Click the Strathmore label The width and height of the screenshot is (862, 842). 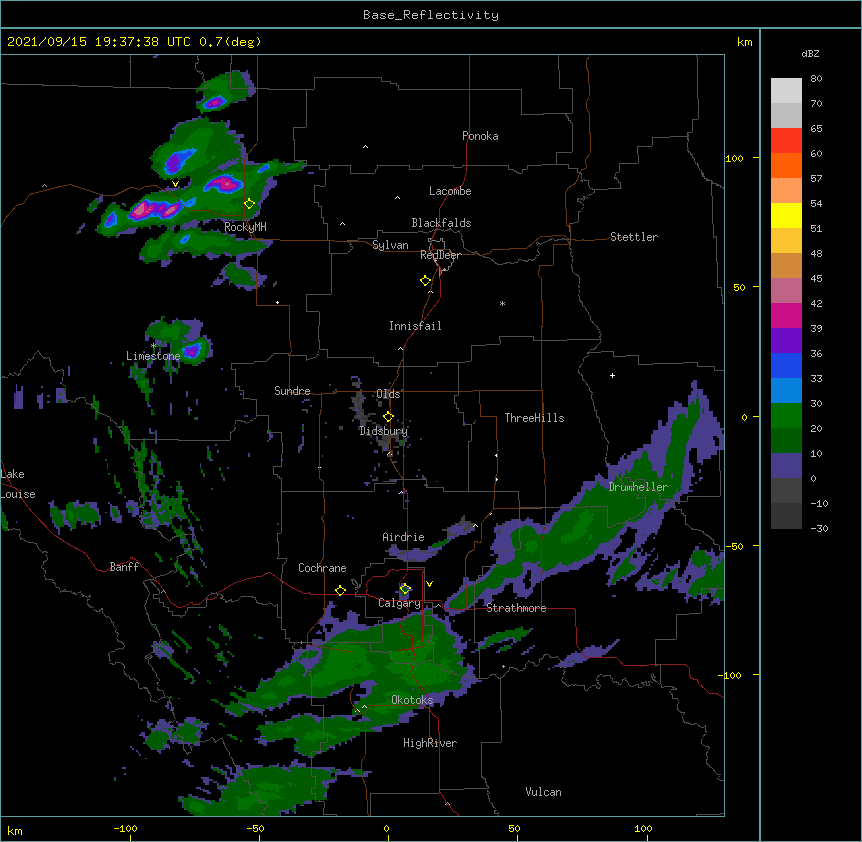tap(516, 608)
